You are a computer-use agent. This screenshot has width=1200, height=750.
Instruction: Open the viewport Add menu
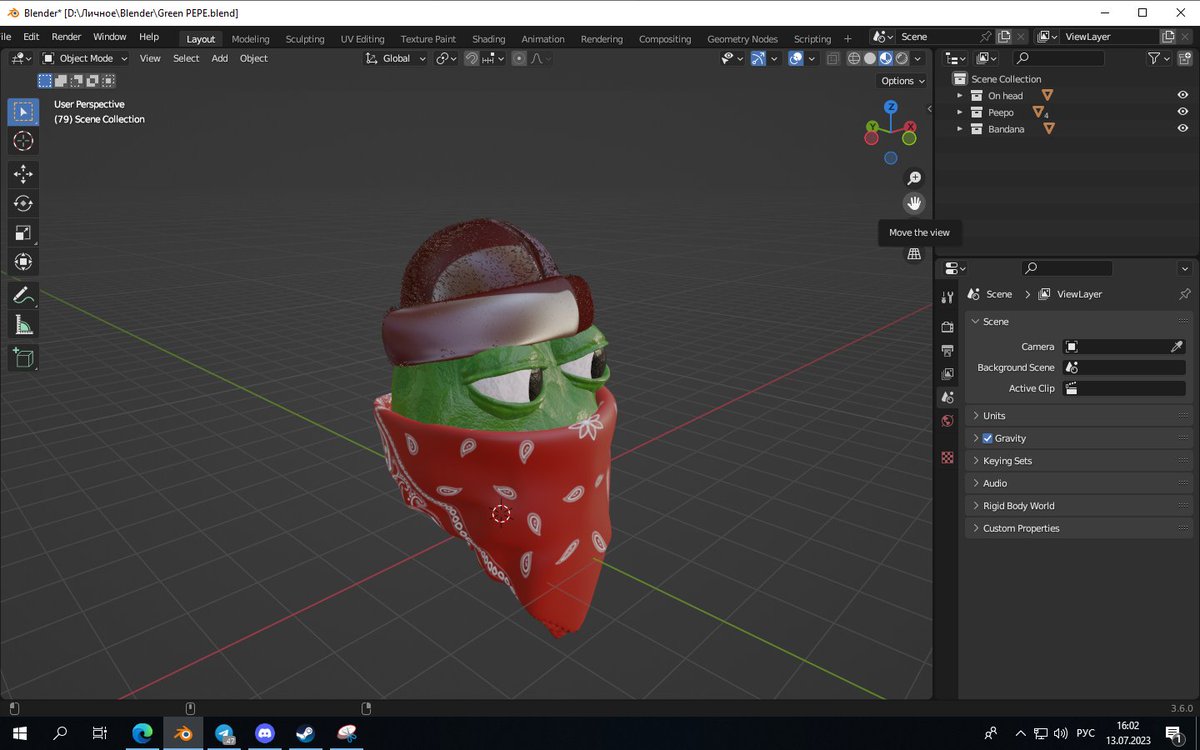(219, 59)
